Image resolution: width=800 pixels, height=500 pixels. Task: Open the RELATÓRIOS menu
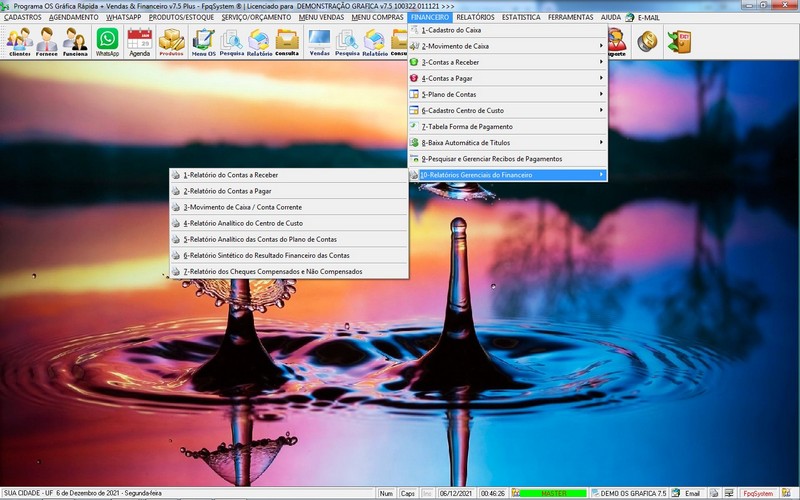(x=475, y=17)
